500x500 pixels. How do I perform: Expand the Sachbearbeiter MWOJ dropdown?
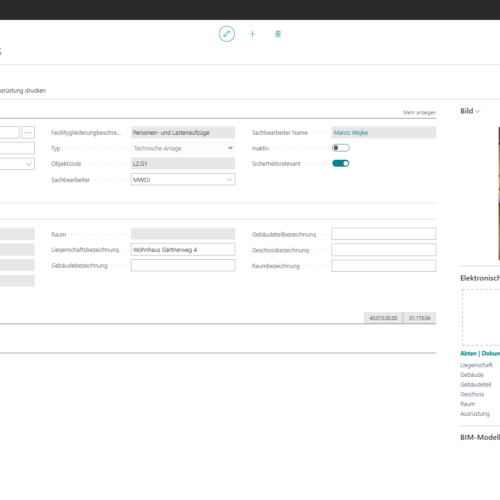[x=183, y=180]
